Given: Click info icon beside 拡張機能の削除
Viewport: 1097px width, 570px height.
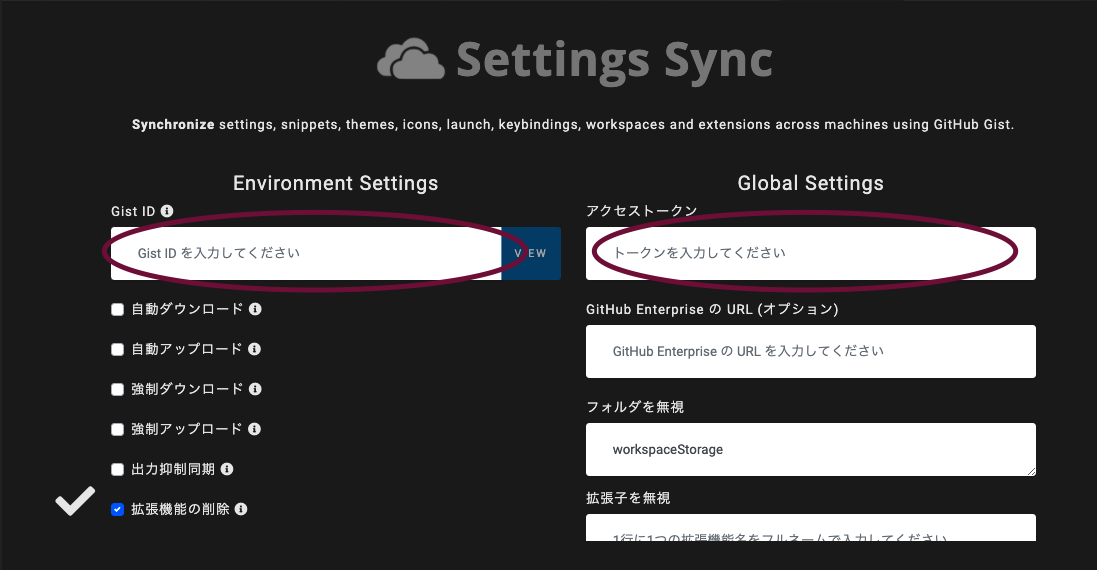Looking at the screenshot, I should [241, 508].
